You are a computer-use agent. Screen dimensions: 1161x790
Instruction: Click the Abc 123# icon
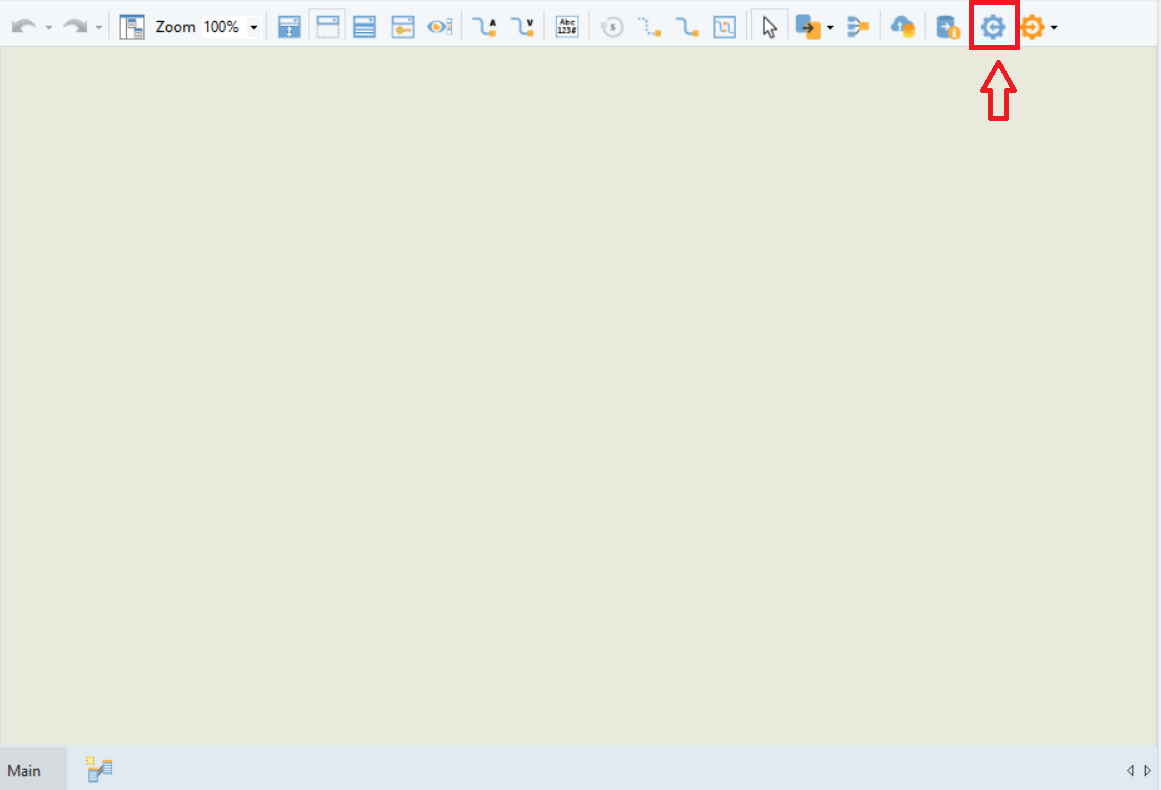pos(567,27)
